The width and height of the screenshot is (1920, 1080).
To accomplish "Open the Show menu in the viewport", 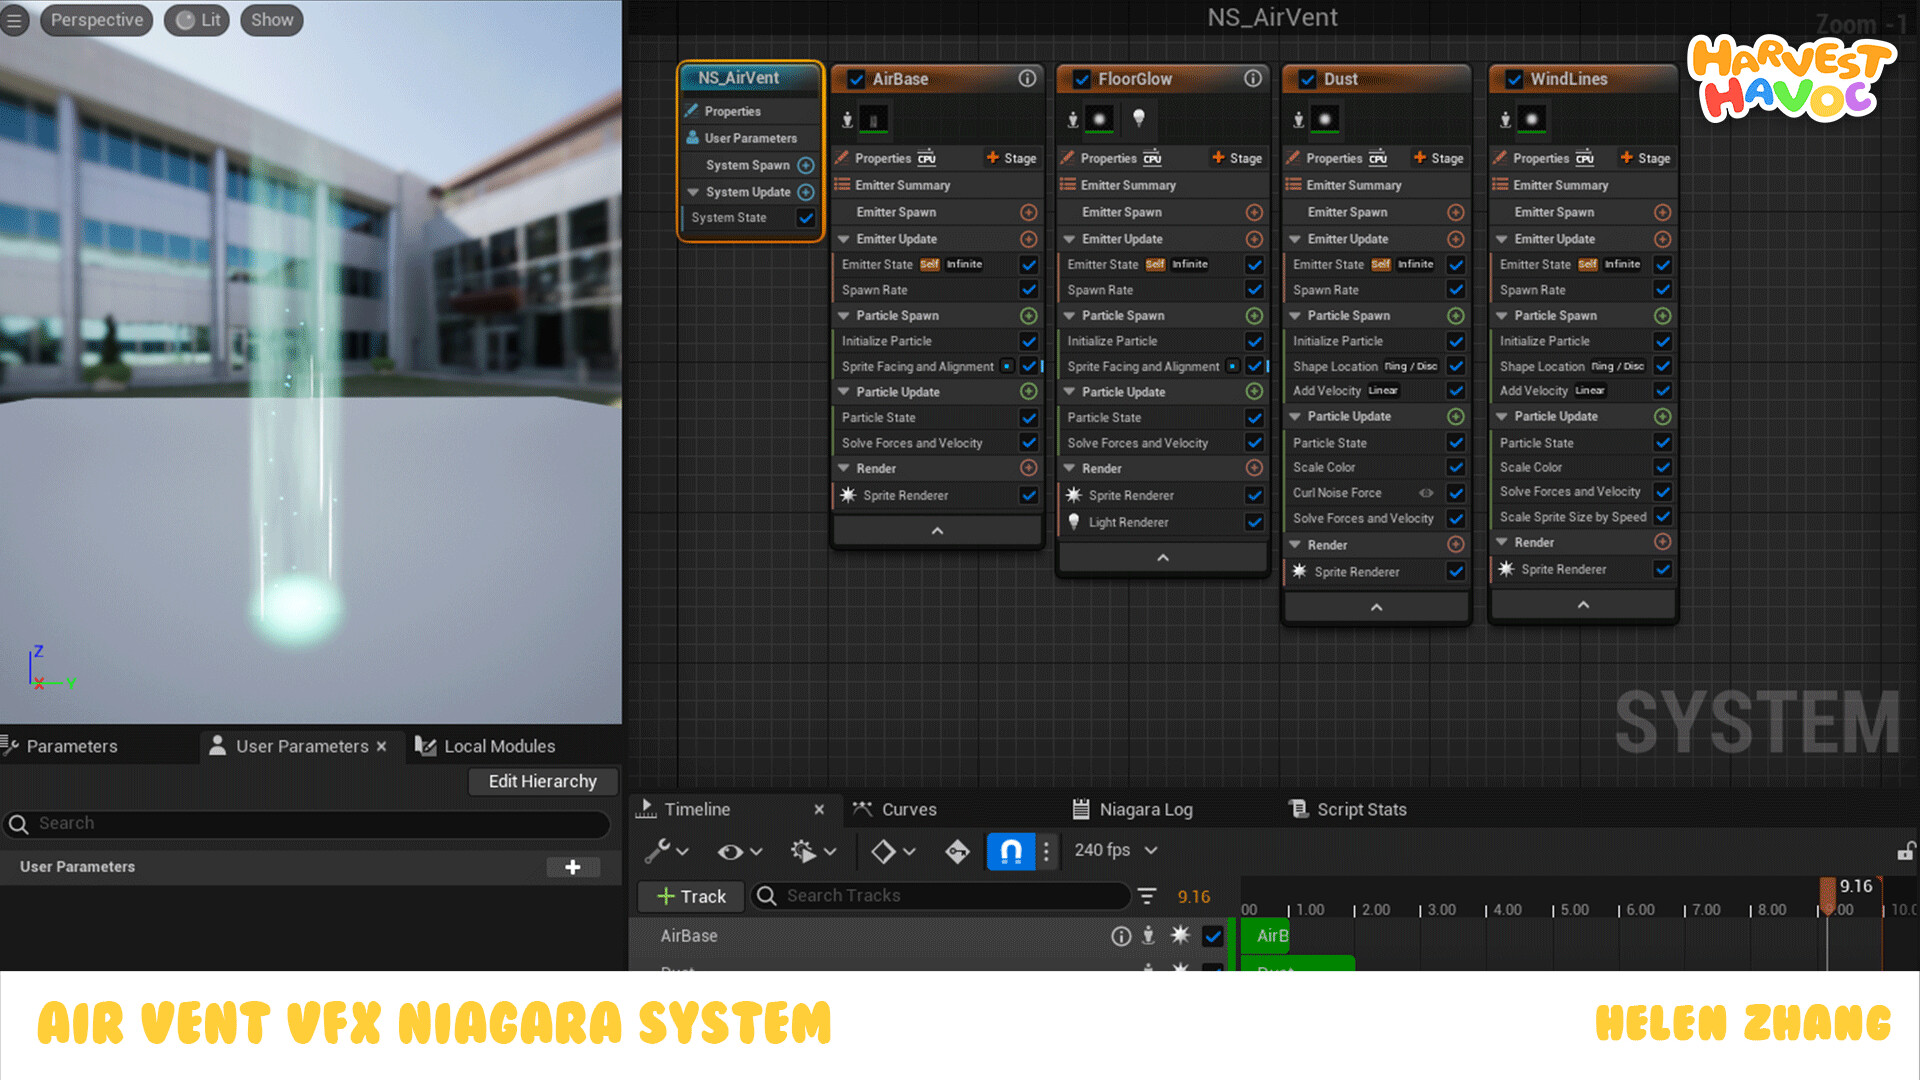I will click(x=271, y=19).
